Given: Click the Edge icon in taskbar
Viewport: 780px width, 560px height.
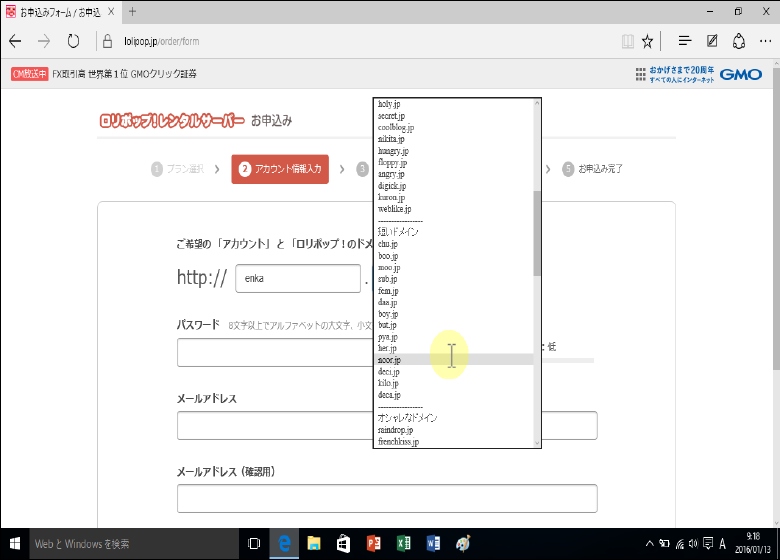Looking at the screenshot, I should tap(284, 544).
